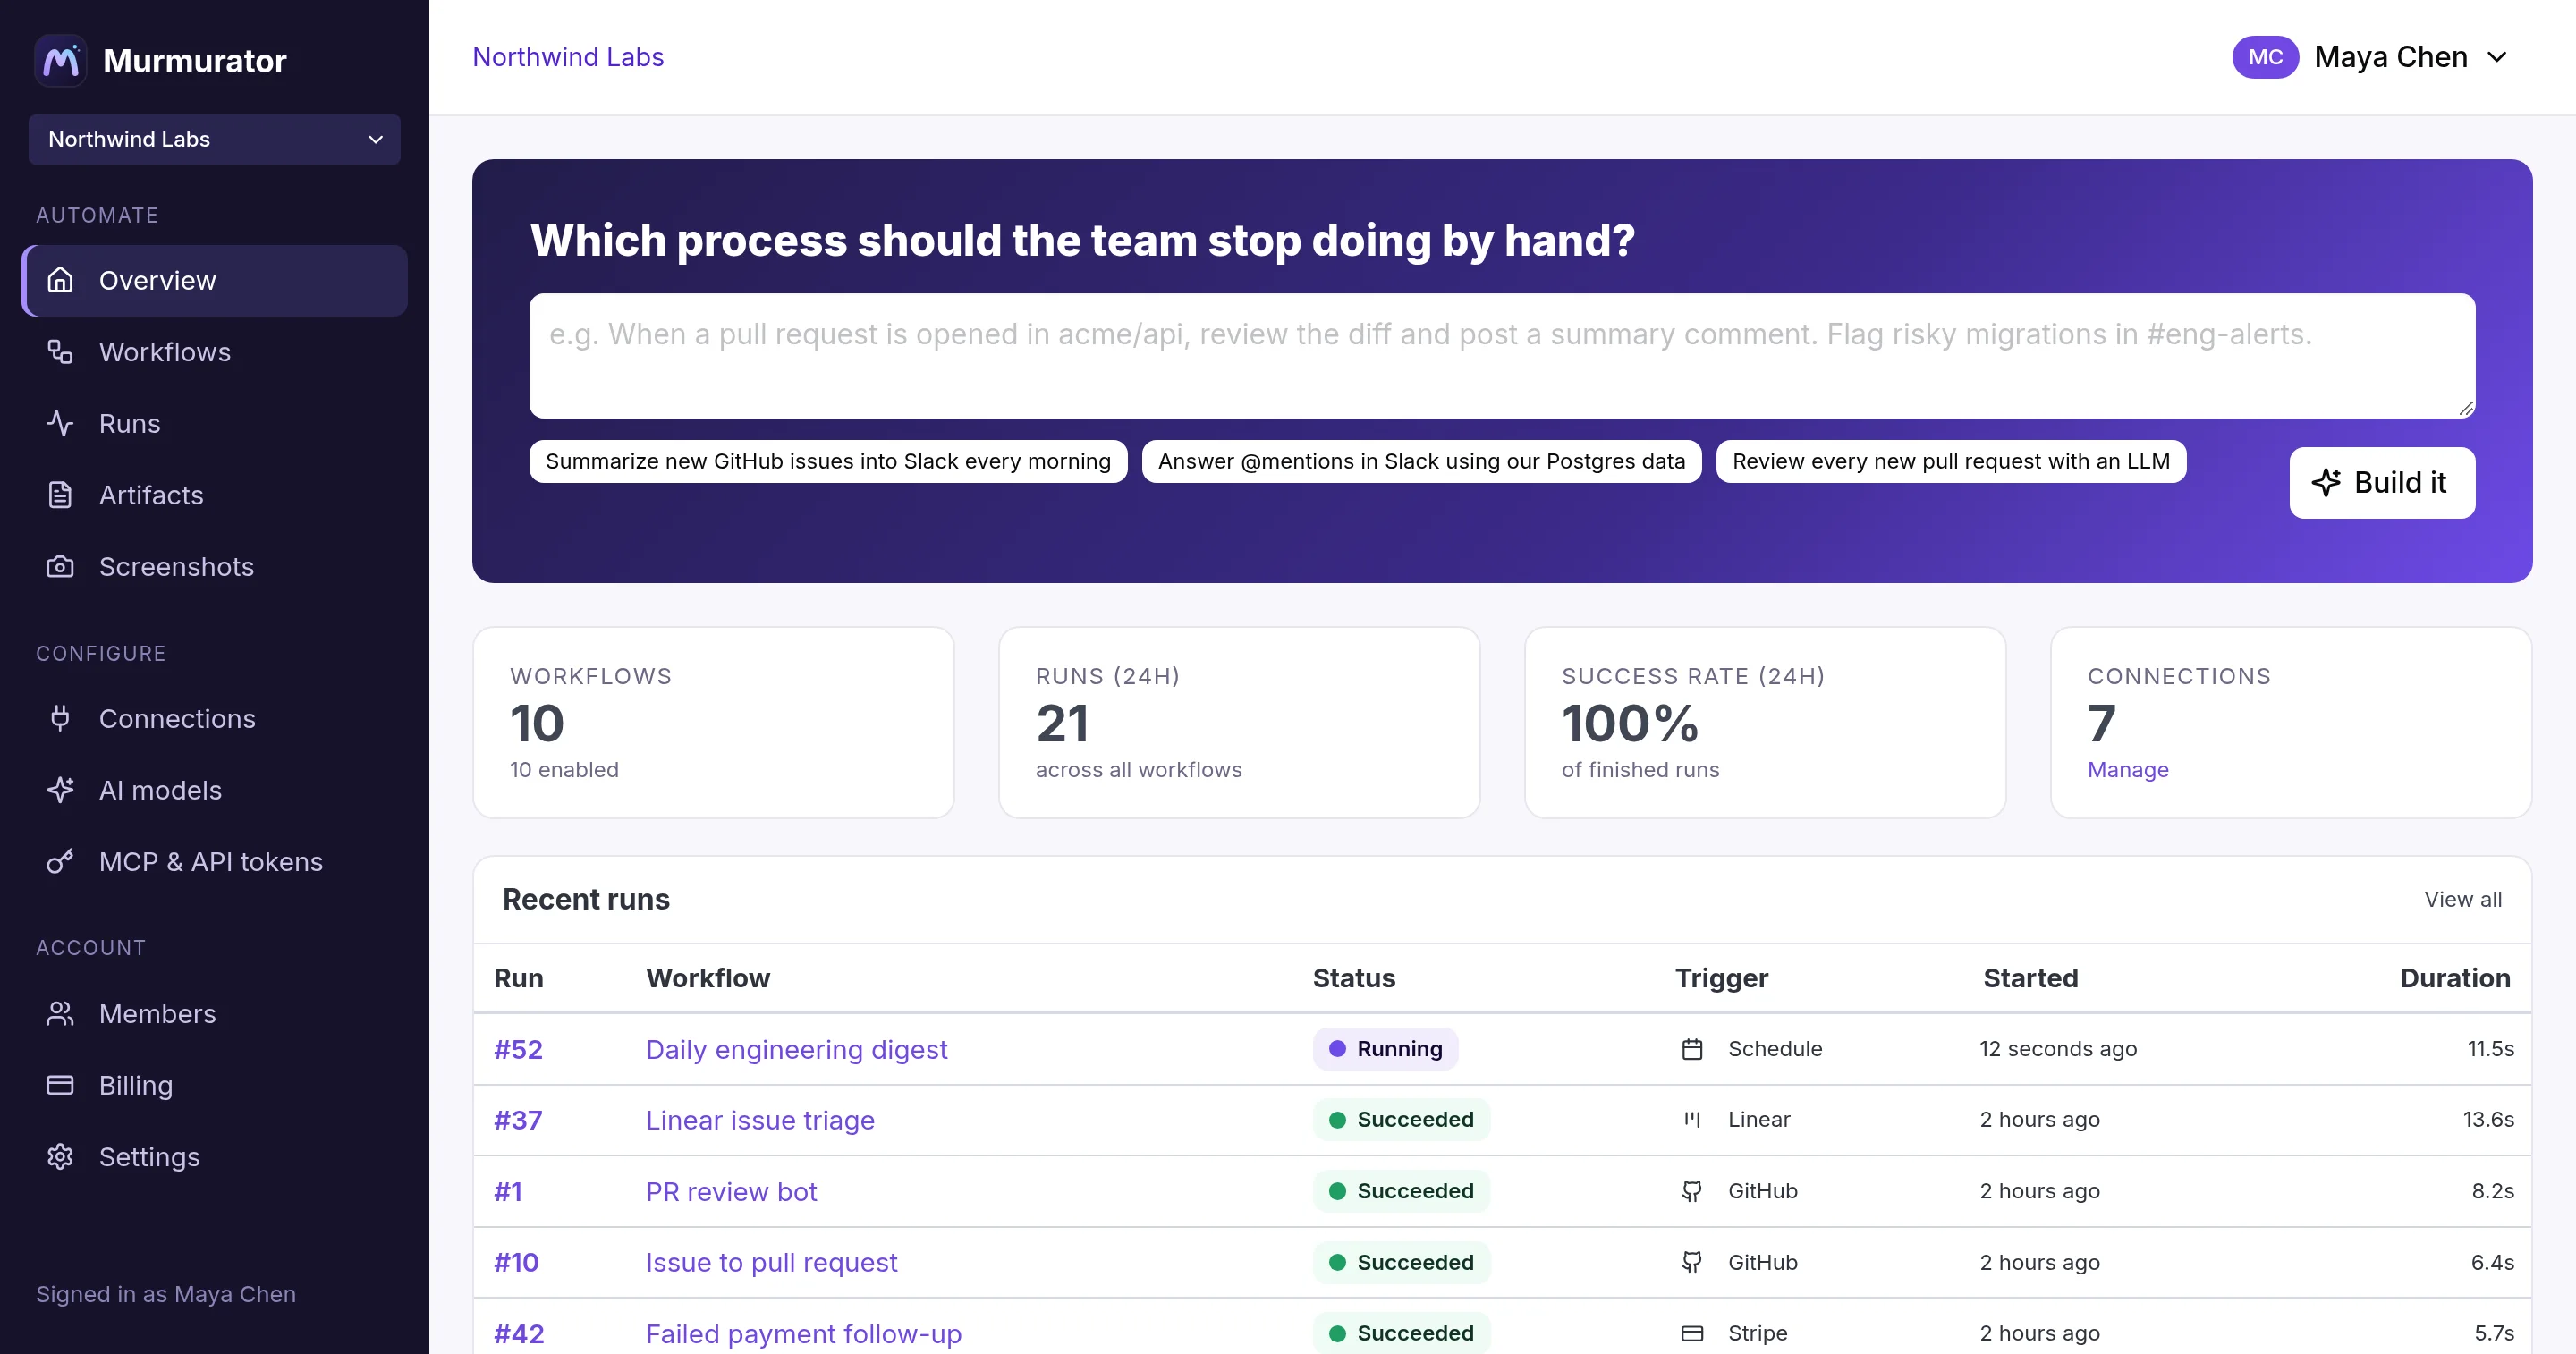Open the Artifacts section
The width and height of the screenshot is (2576, 1354).
214,495
